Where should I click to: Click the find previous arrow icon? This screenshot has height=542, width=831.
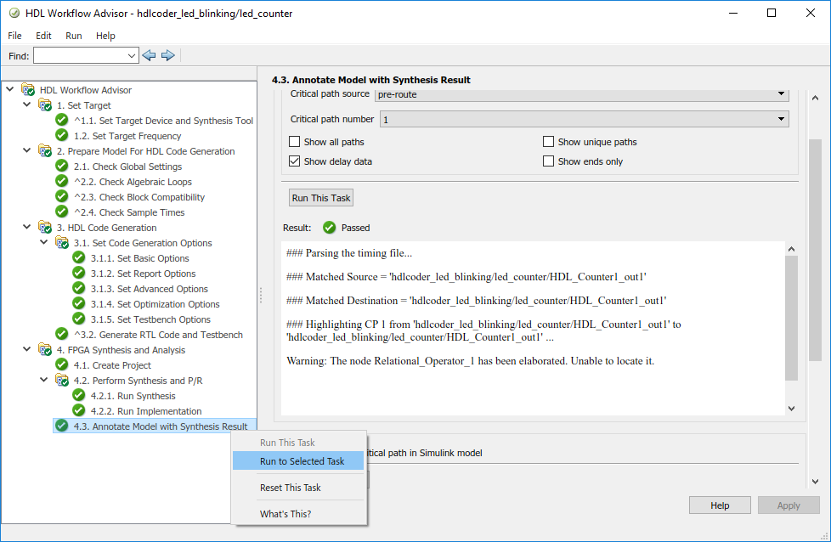coord(149,56)
